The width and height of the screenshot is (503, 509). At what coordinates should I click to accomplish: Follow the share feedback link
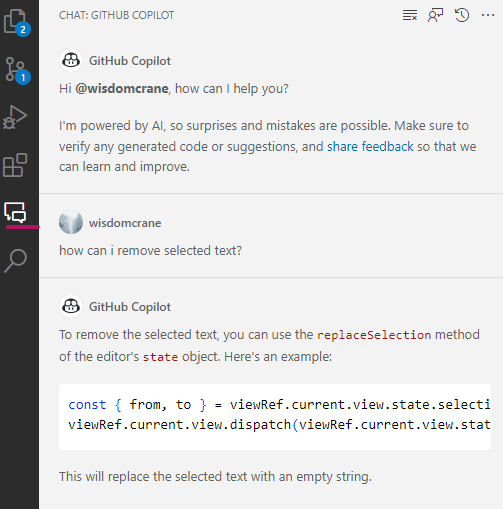coord(370,146)
